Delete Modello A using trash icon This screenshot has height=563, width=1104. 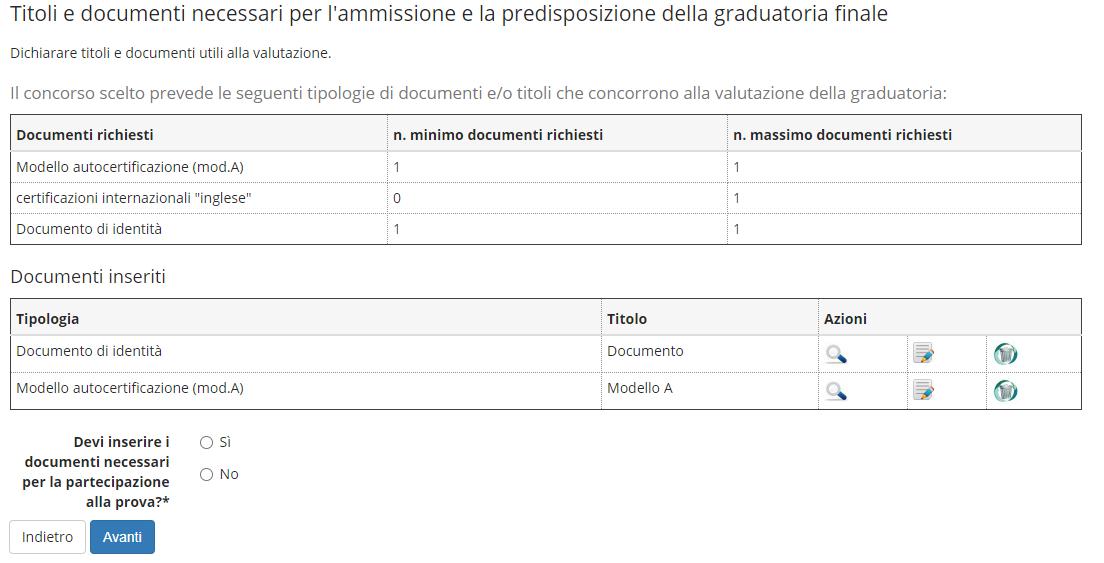1005,391
